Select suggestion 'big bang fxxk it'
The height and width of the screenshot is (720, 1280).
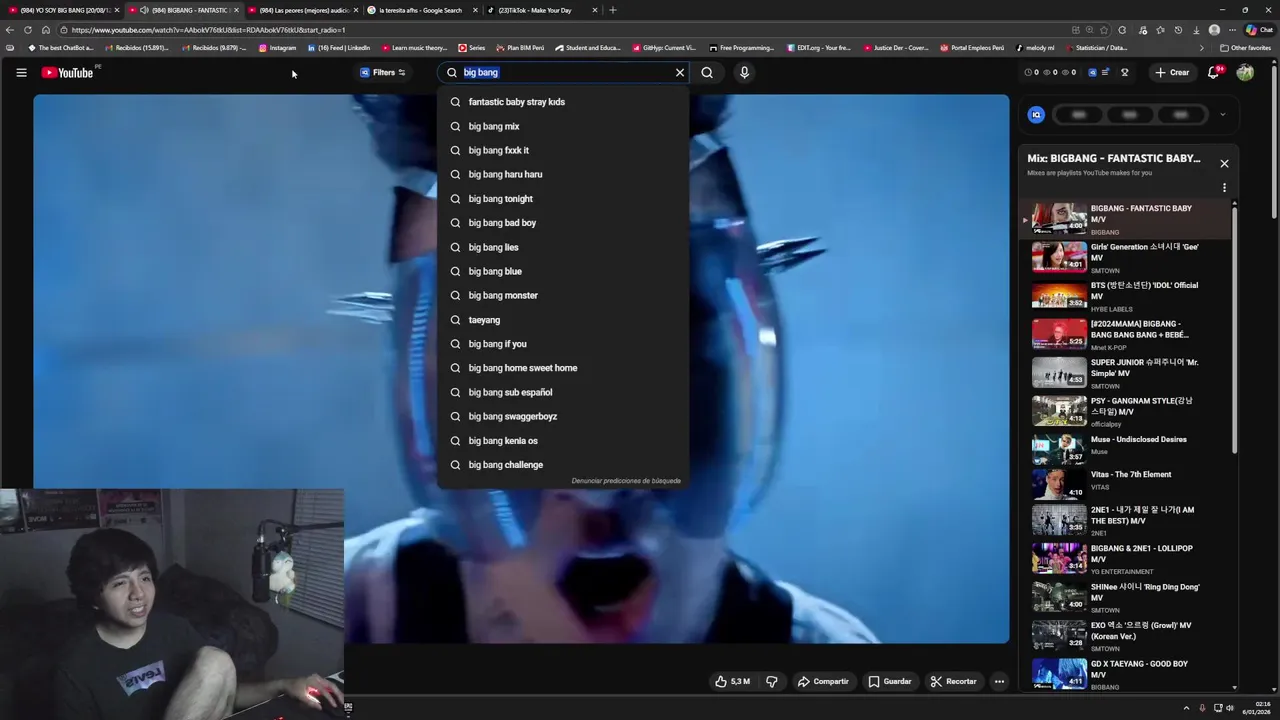click(x=563, y=150)
